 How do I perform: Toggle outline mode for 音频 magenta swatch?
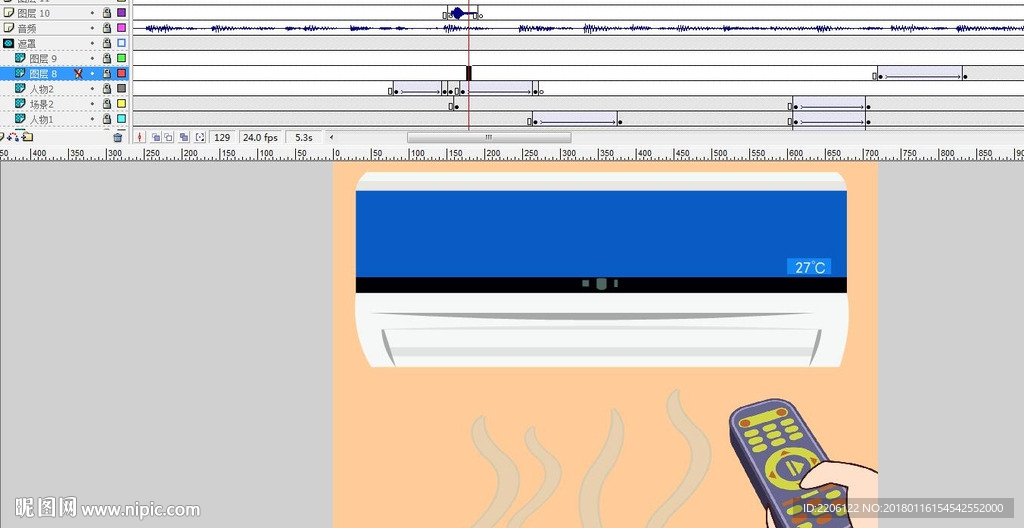(121, 28)
